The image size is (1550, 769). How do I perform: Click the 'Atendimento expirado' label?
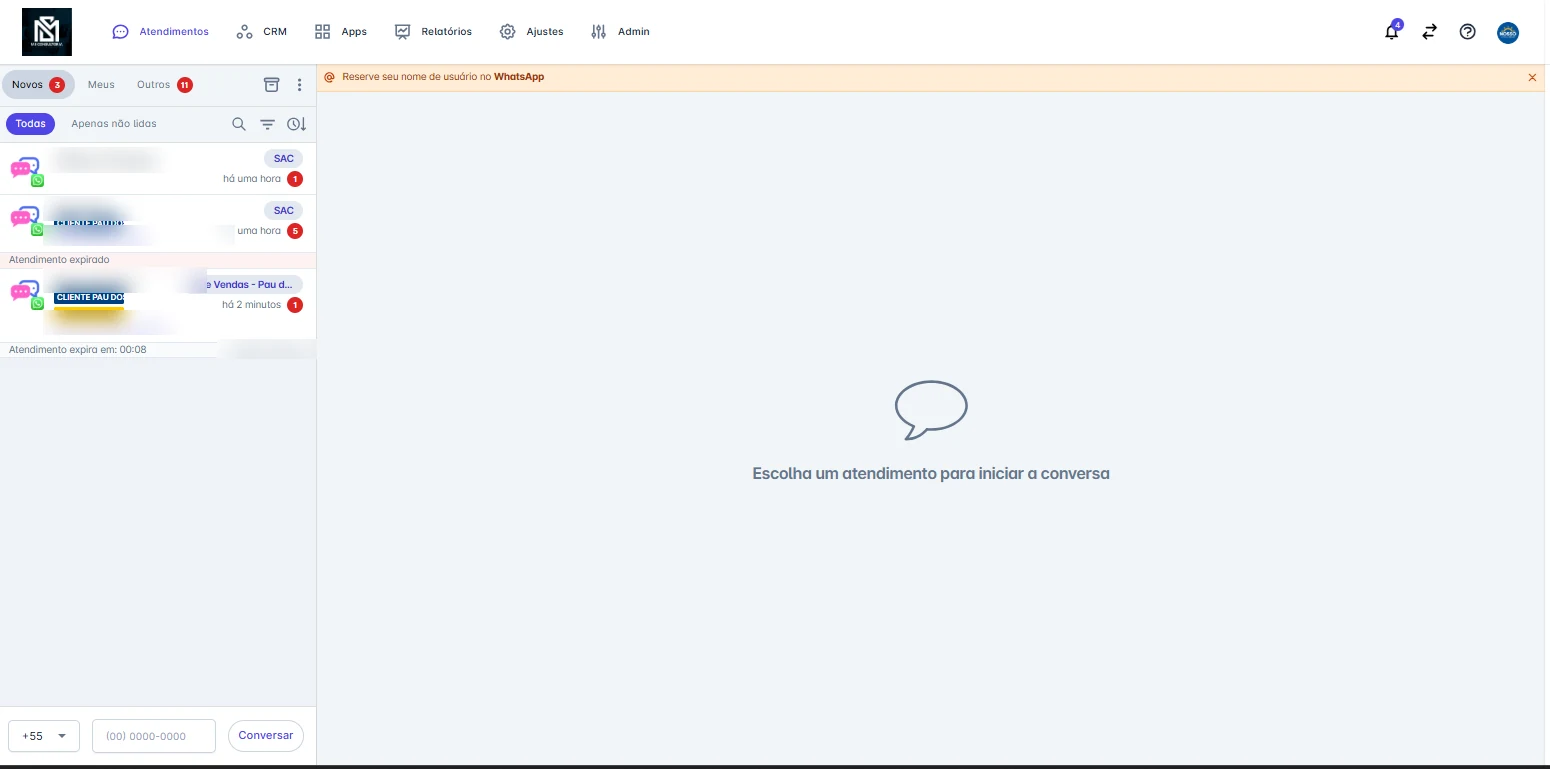tap(59, 260)
